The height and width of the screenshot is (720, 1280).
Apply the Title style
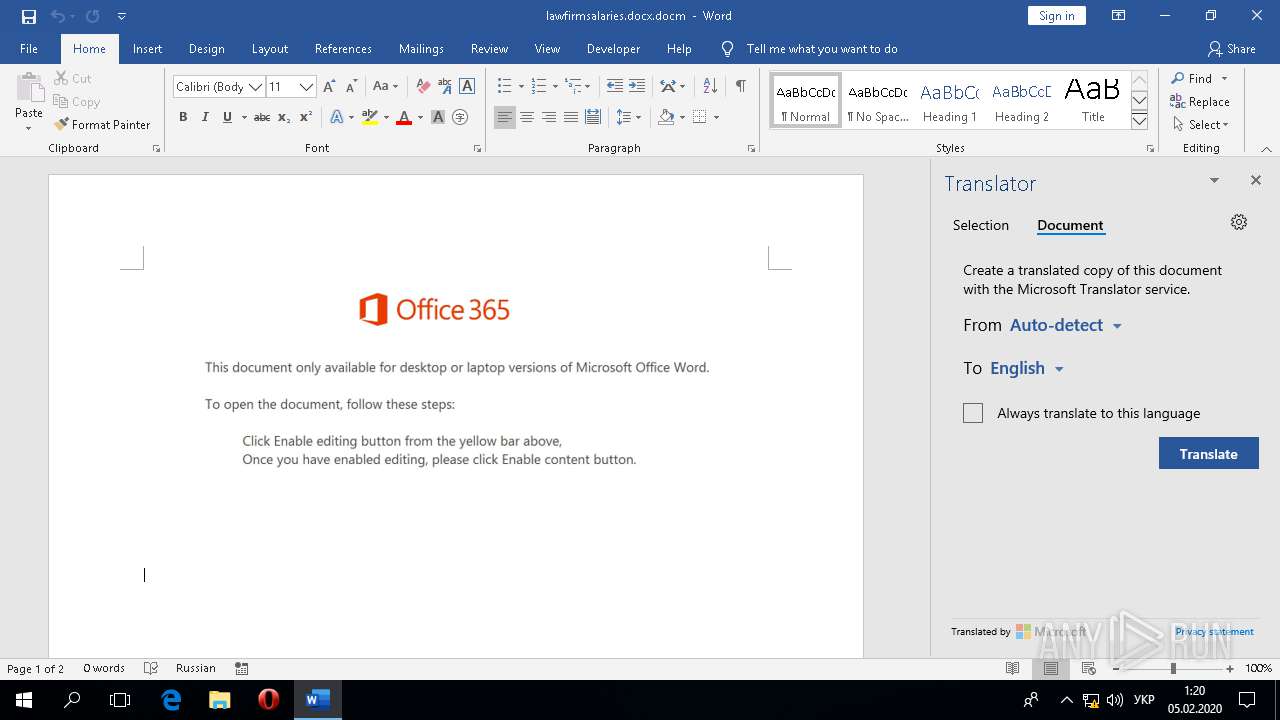pos(1093,101)
